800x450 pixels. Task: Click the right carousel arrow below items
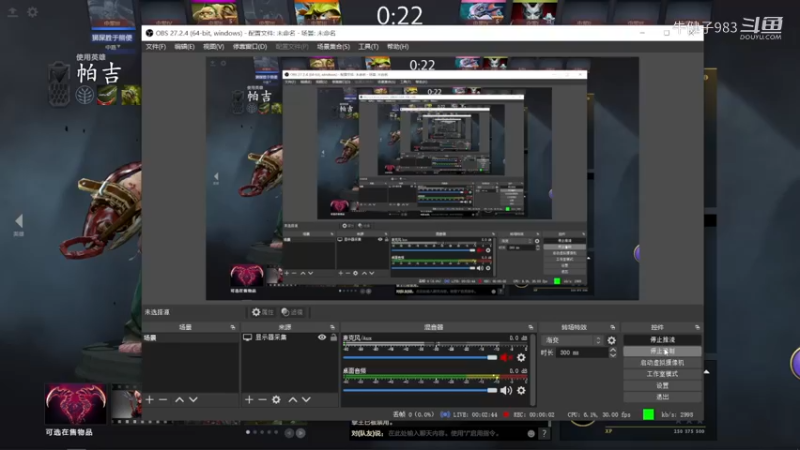pos(301,433)
